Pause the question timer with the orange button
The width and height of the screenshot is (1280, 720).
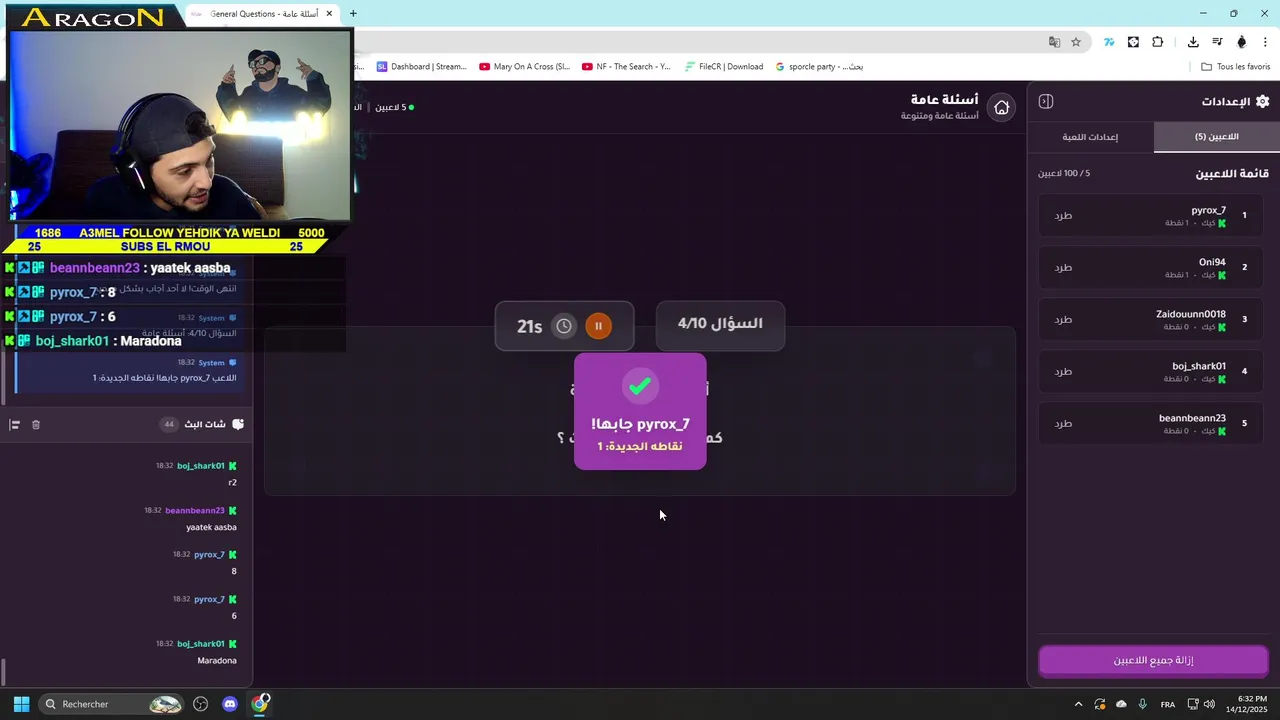[598, 326]
